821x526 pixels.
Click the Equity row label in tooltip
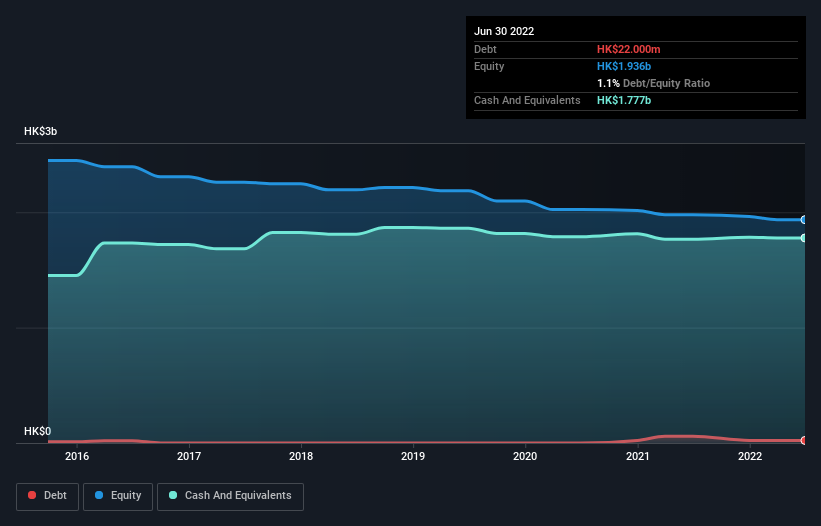(489, 66)
